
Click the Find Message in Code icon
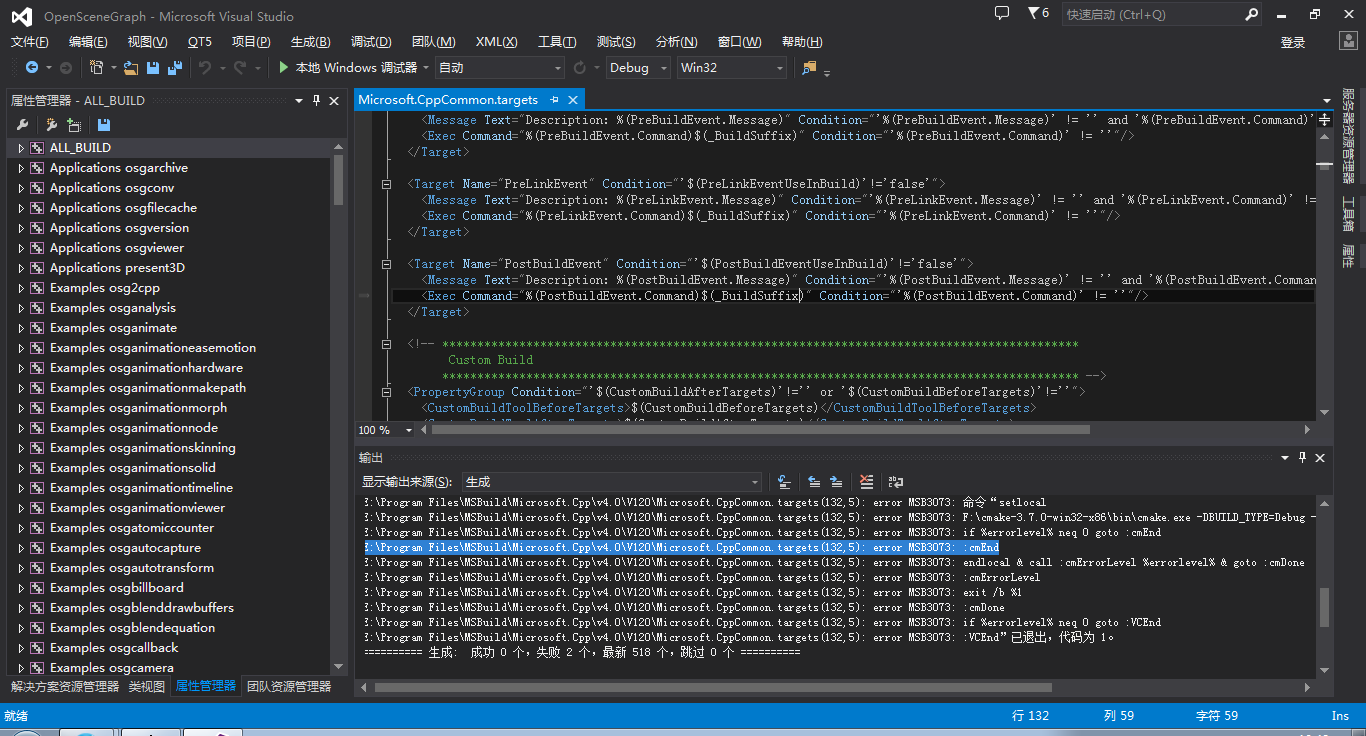(785, 482)
